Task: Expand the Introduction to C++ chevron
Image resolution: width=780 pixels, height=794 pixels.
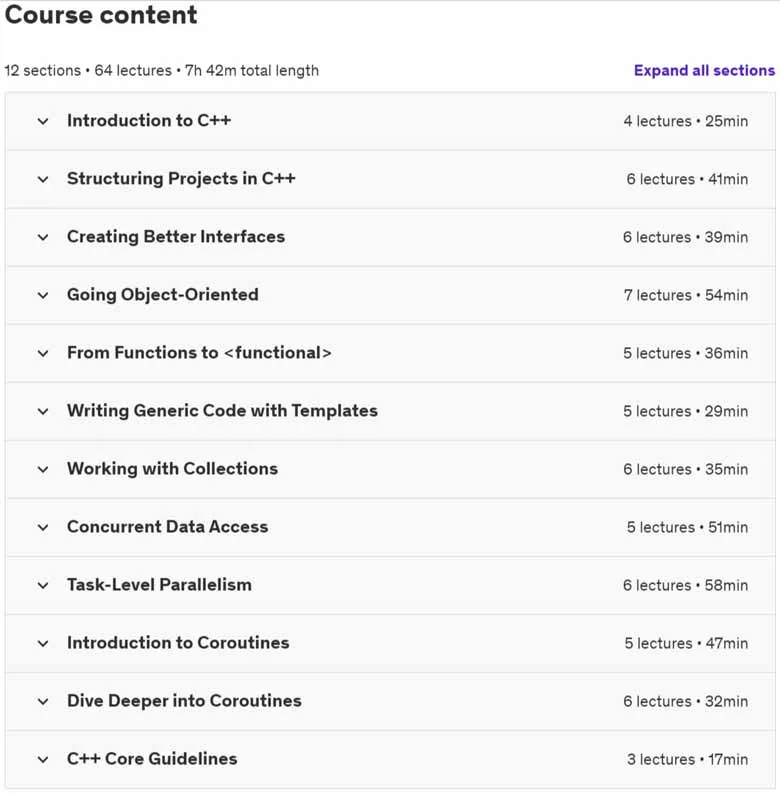Action: click(x=43, y=121)
